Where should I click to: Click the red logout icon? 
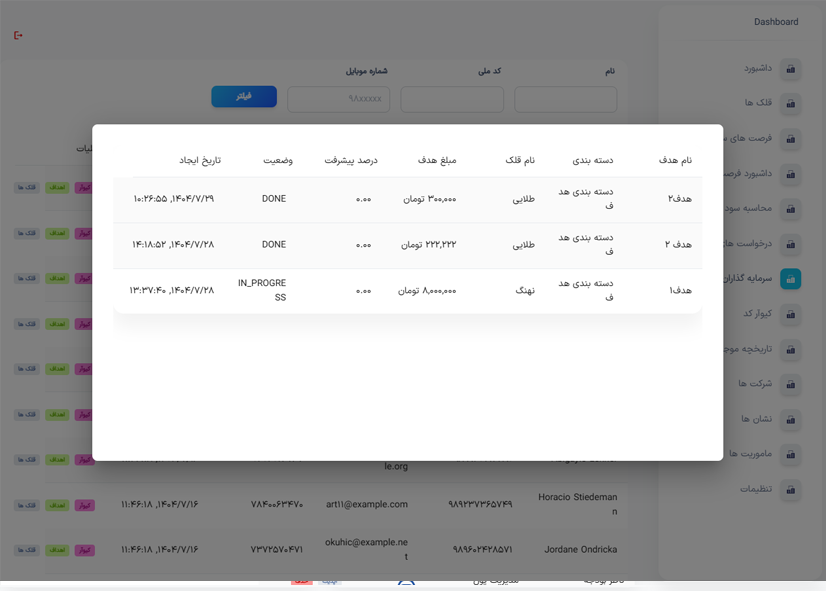[x=18, y=36]
